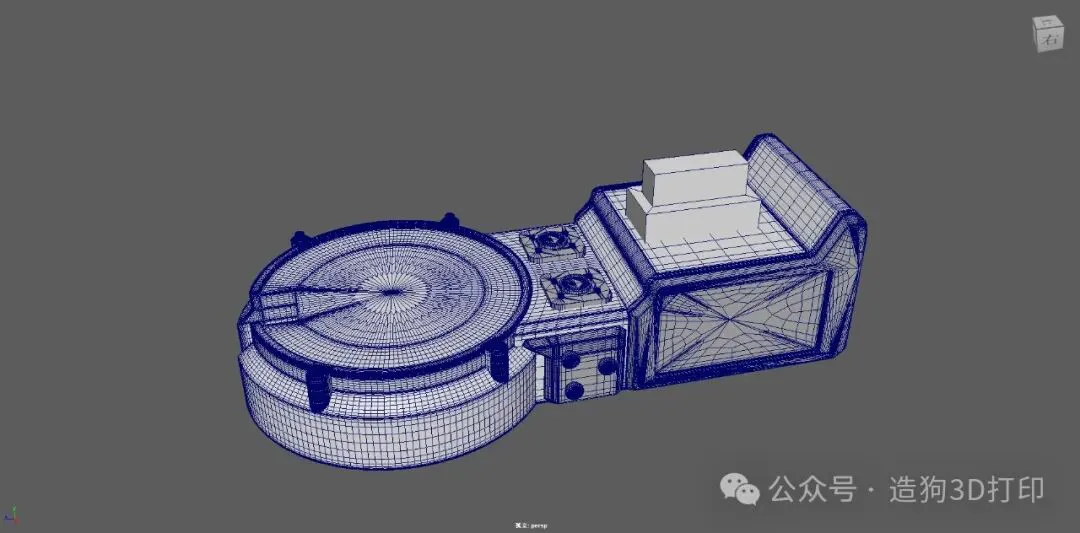Select the rear square fan component
Screen dimensions: 1080x533
[x=551, y=242]
